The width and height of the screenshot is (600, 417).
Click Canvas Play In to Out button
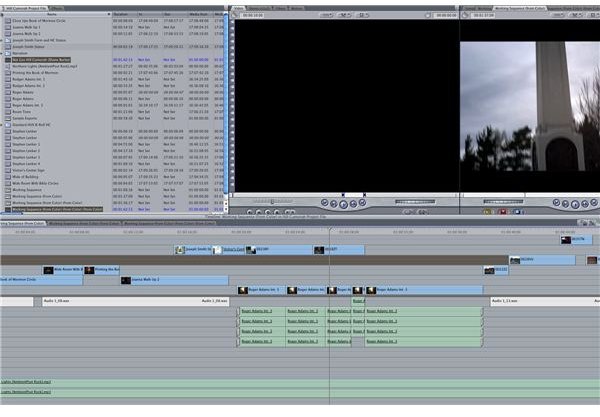tap(566, 204)
